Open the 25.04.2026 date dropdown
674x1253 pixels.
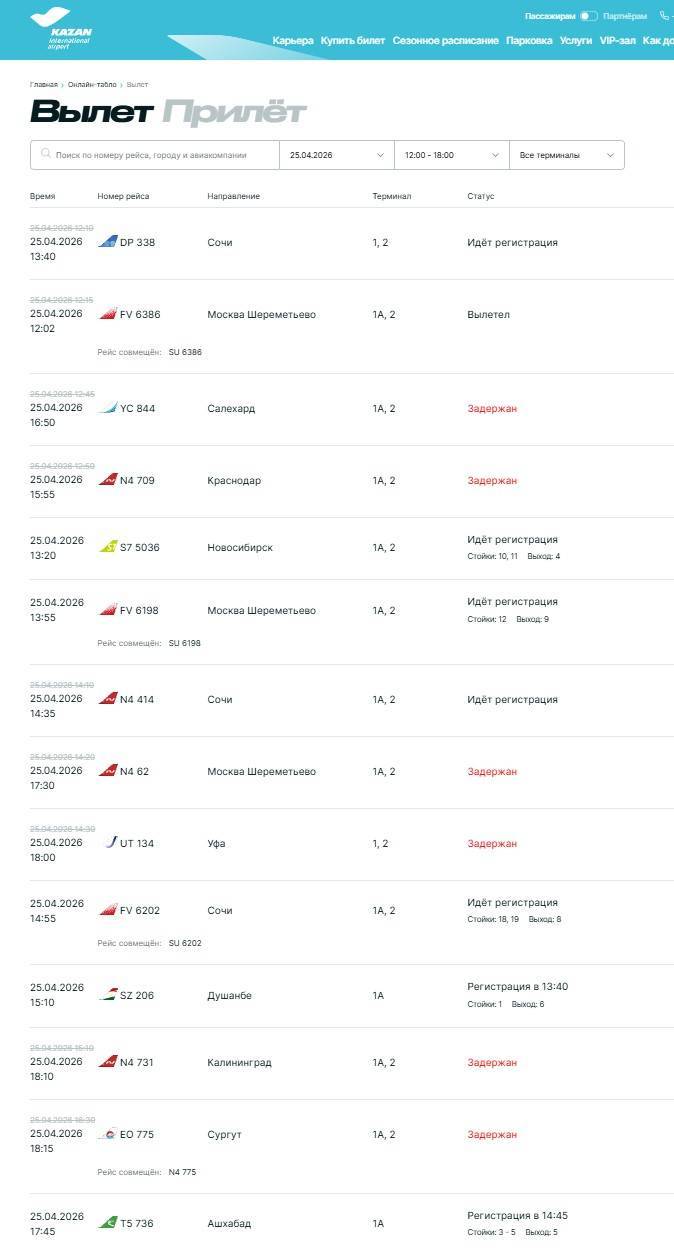coord(336,155)
